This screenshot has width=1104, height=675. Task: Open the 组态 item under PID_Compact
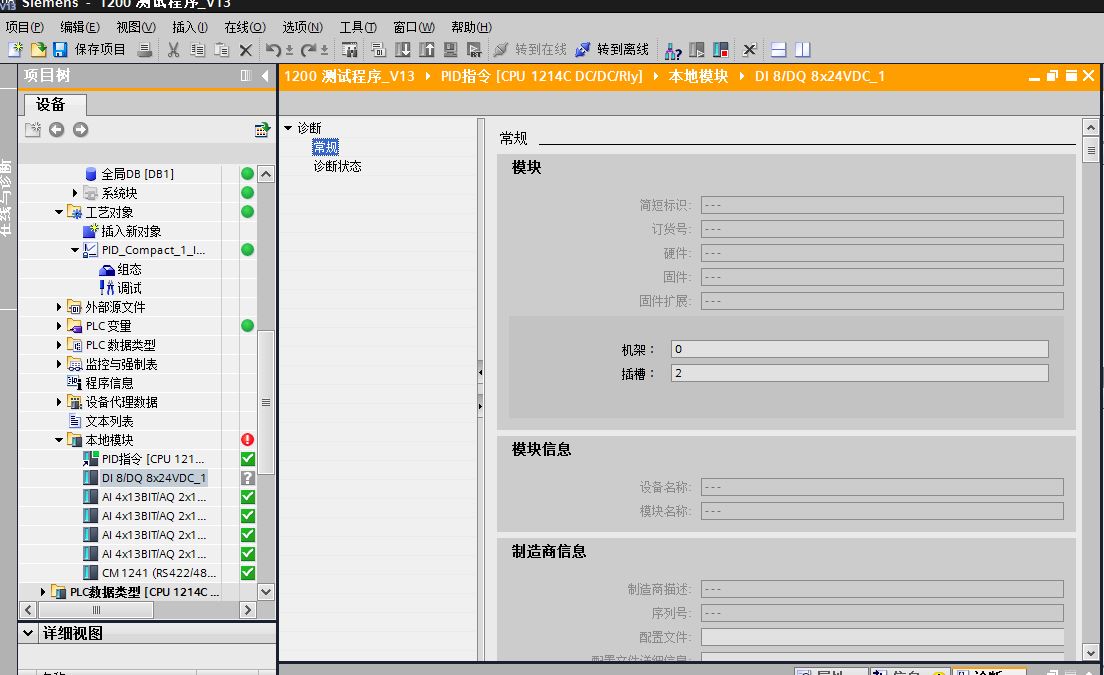pos(129,269)
